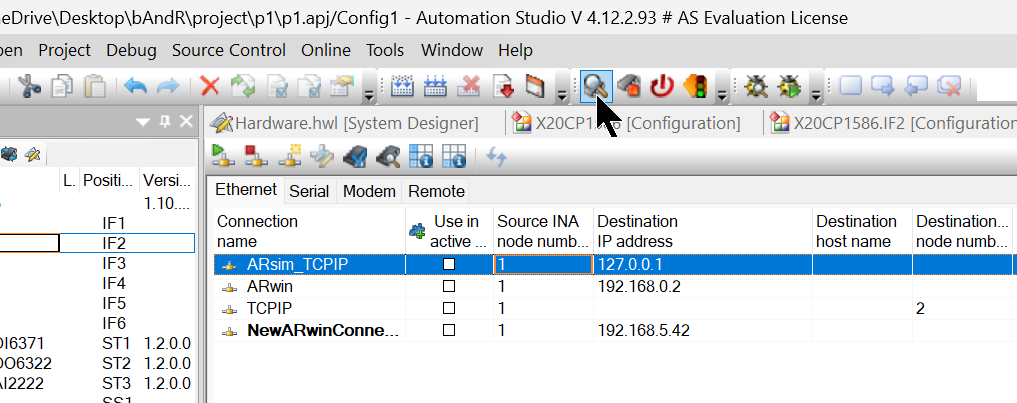
Task: Click Destination host name column header
Action: pos(862,231)
